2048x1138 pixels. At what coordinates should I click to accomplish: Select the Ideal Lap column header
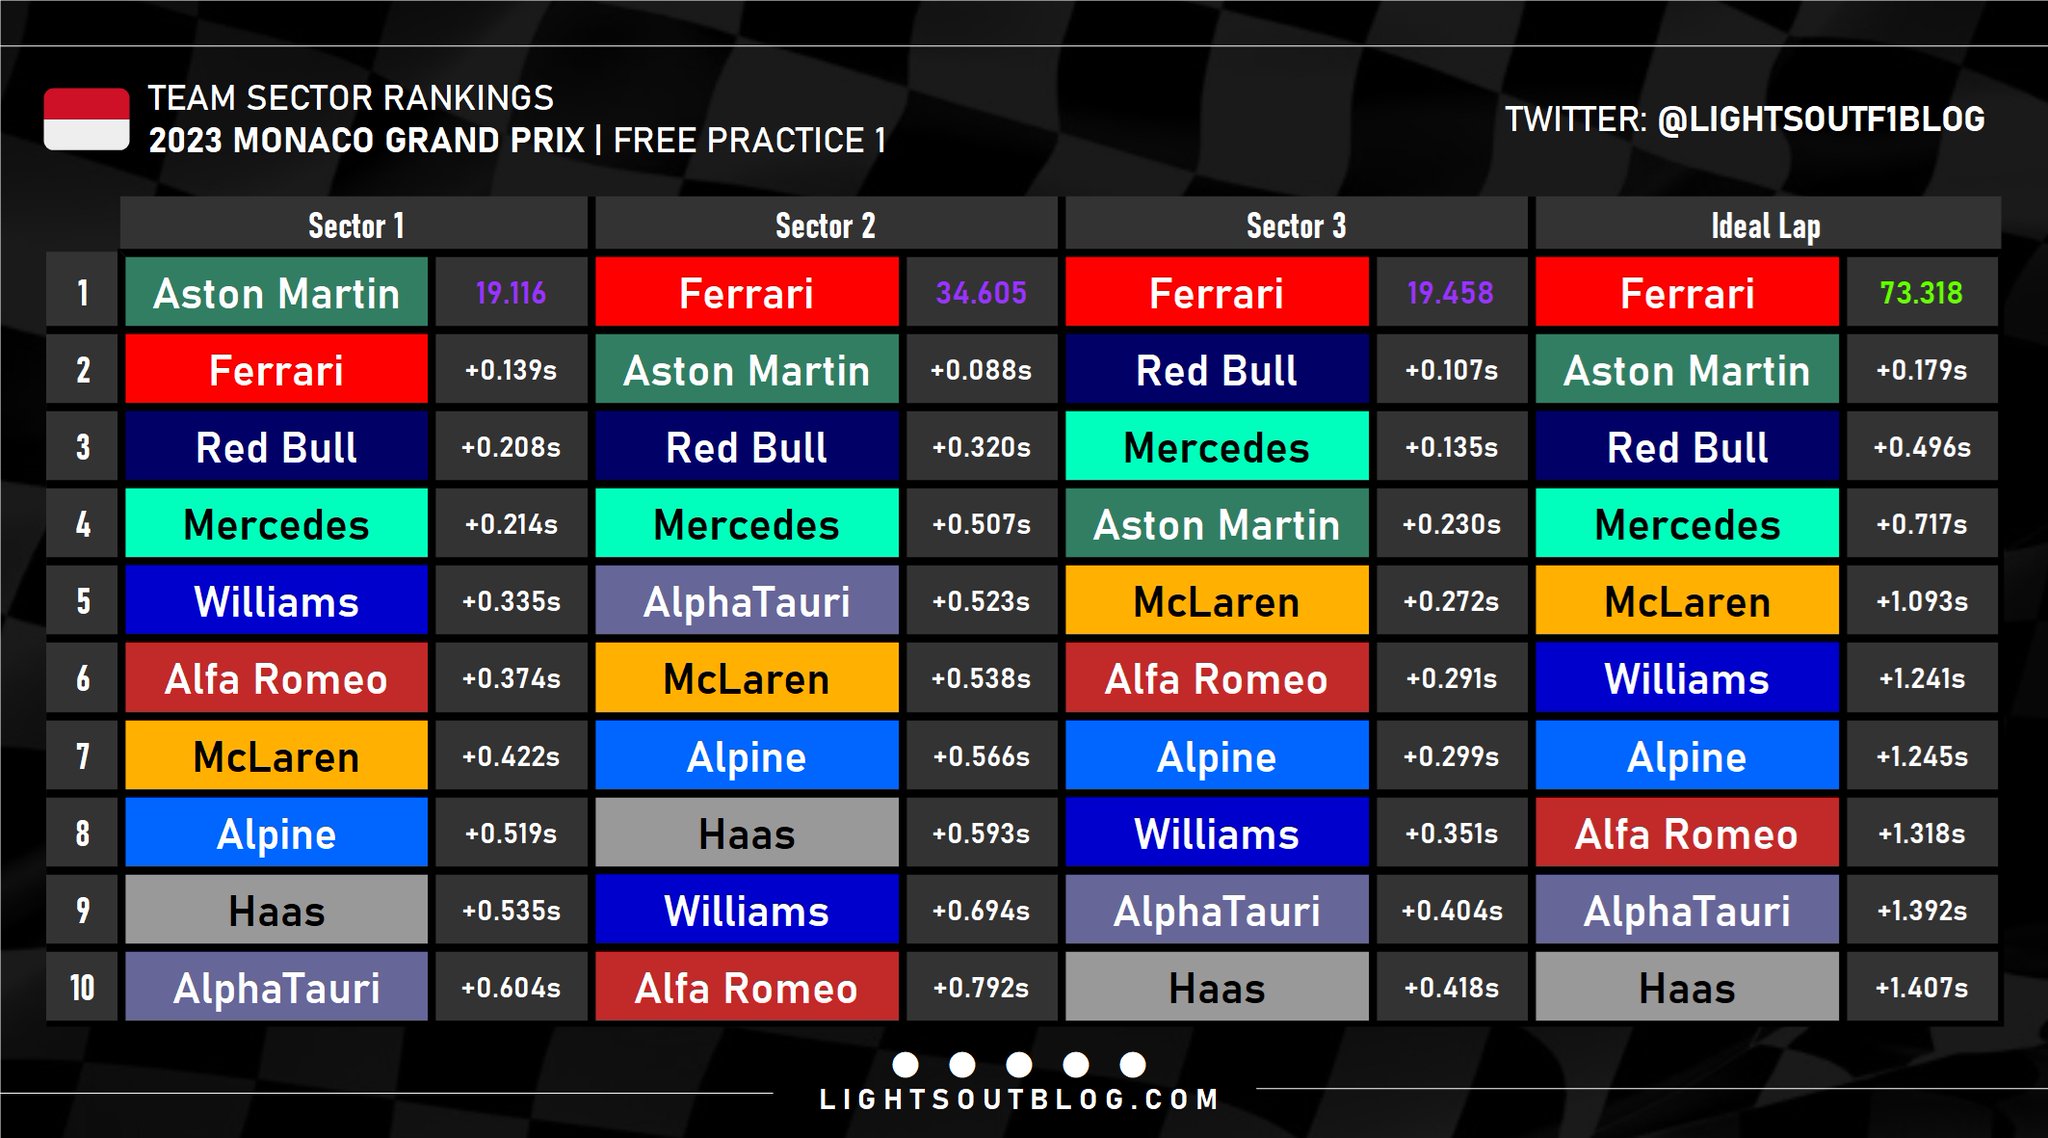click(x=1768, y=224)
